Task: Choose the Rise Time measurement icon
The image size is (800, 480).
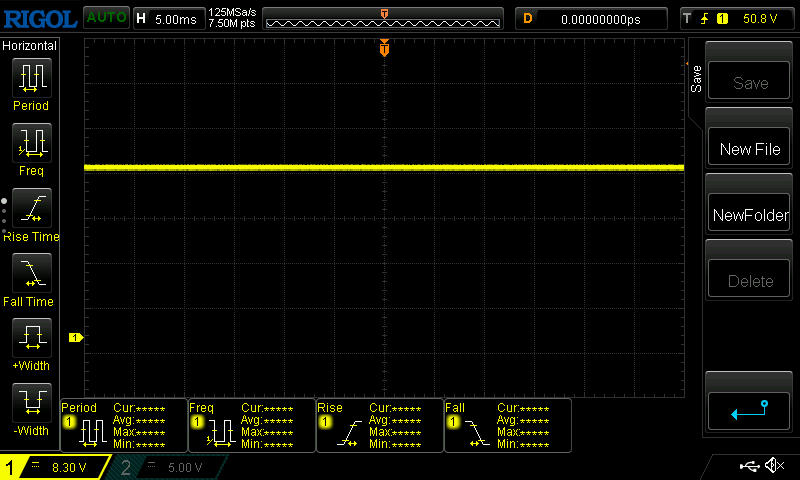Action: [x=30, y=208]
